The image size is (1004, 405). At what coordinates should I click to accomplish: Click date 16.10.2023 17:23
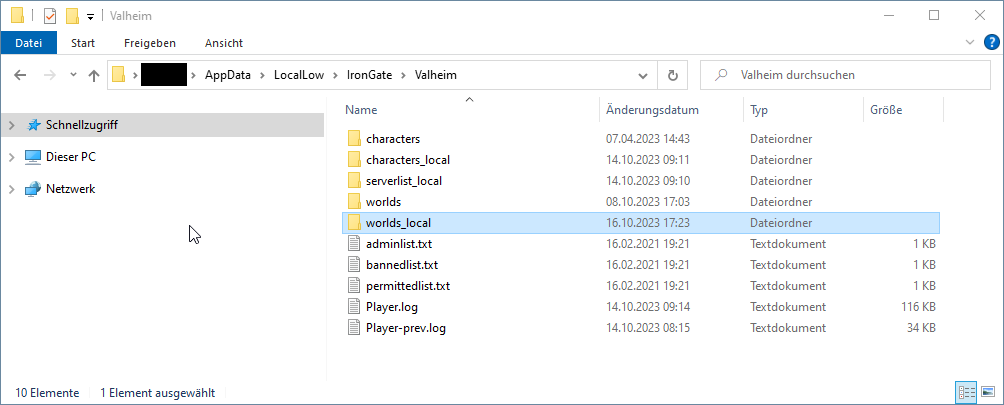coord(648,223)
